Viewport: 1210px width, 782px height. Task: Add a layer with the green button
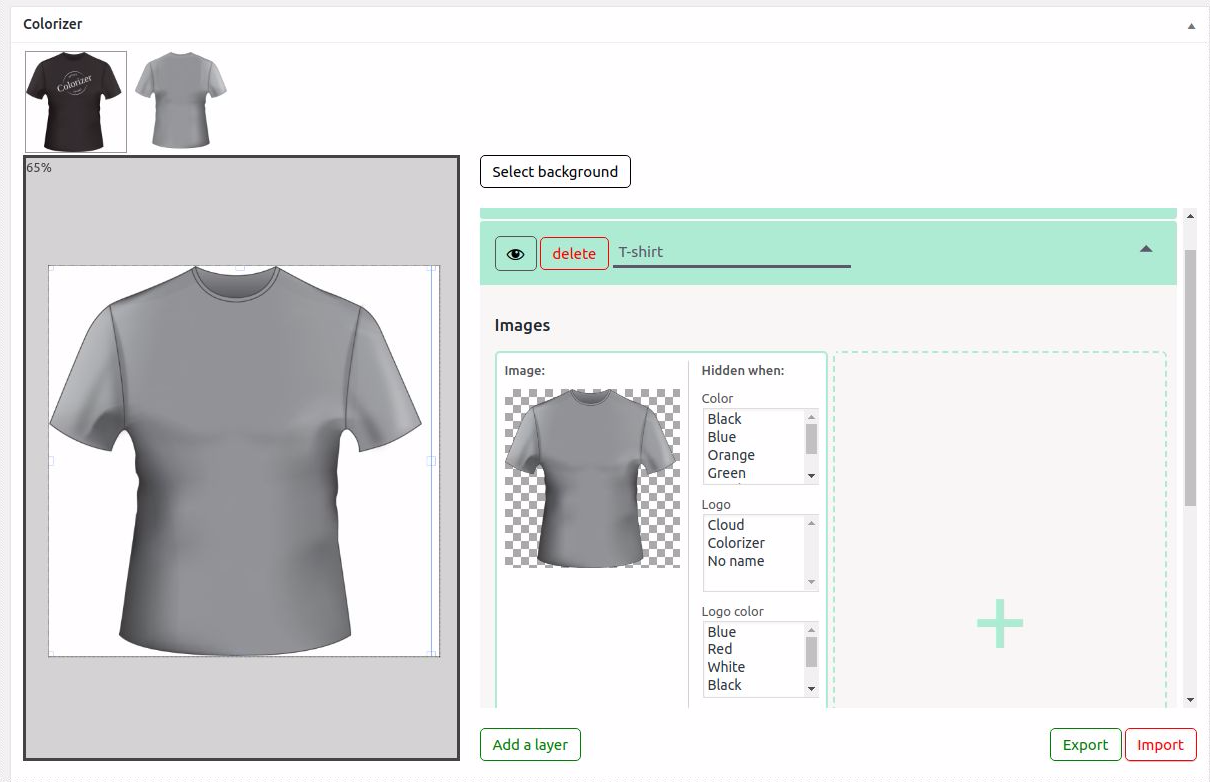(530, 744)
